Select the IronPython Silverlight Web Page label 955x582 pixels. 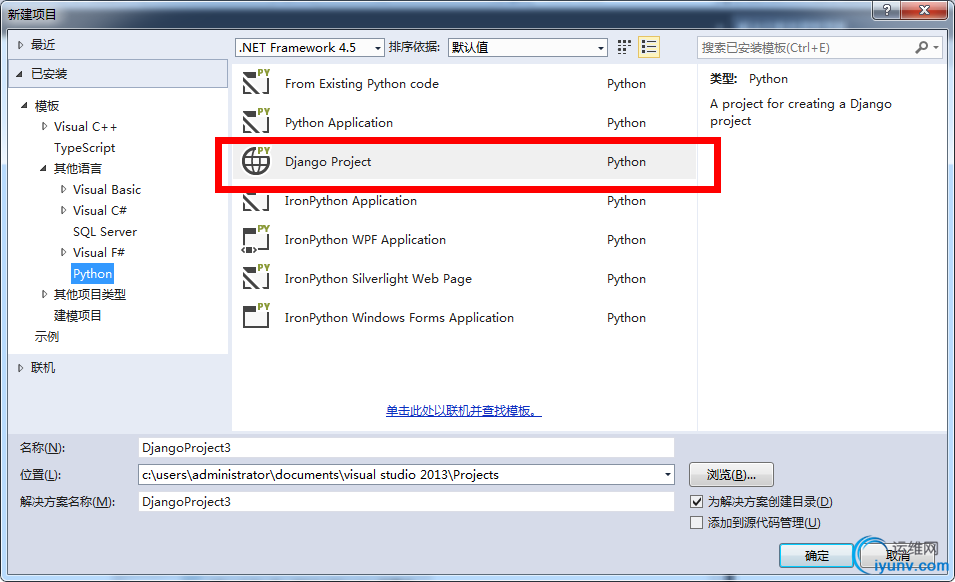[378, 278]
